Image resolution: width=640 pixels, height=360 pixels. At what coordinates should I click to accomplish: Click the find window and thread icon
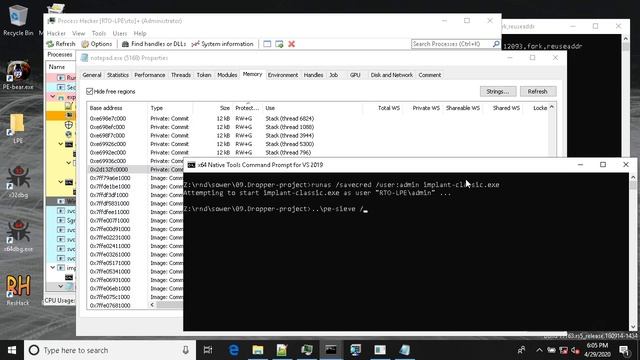coord(279,44)
